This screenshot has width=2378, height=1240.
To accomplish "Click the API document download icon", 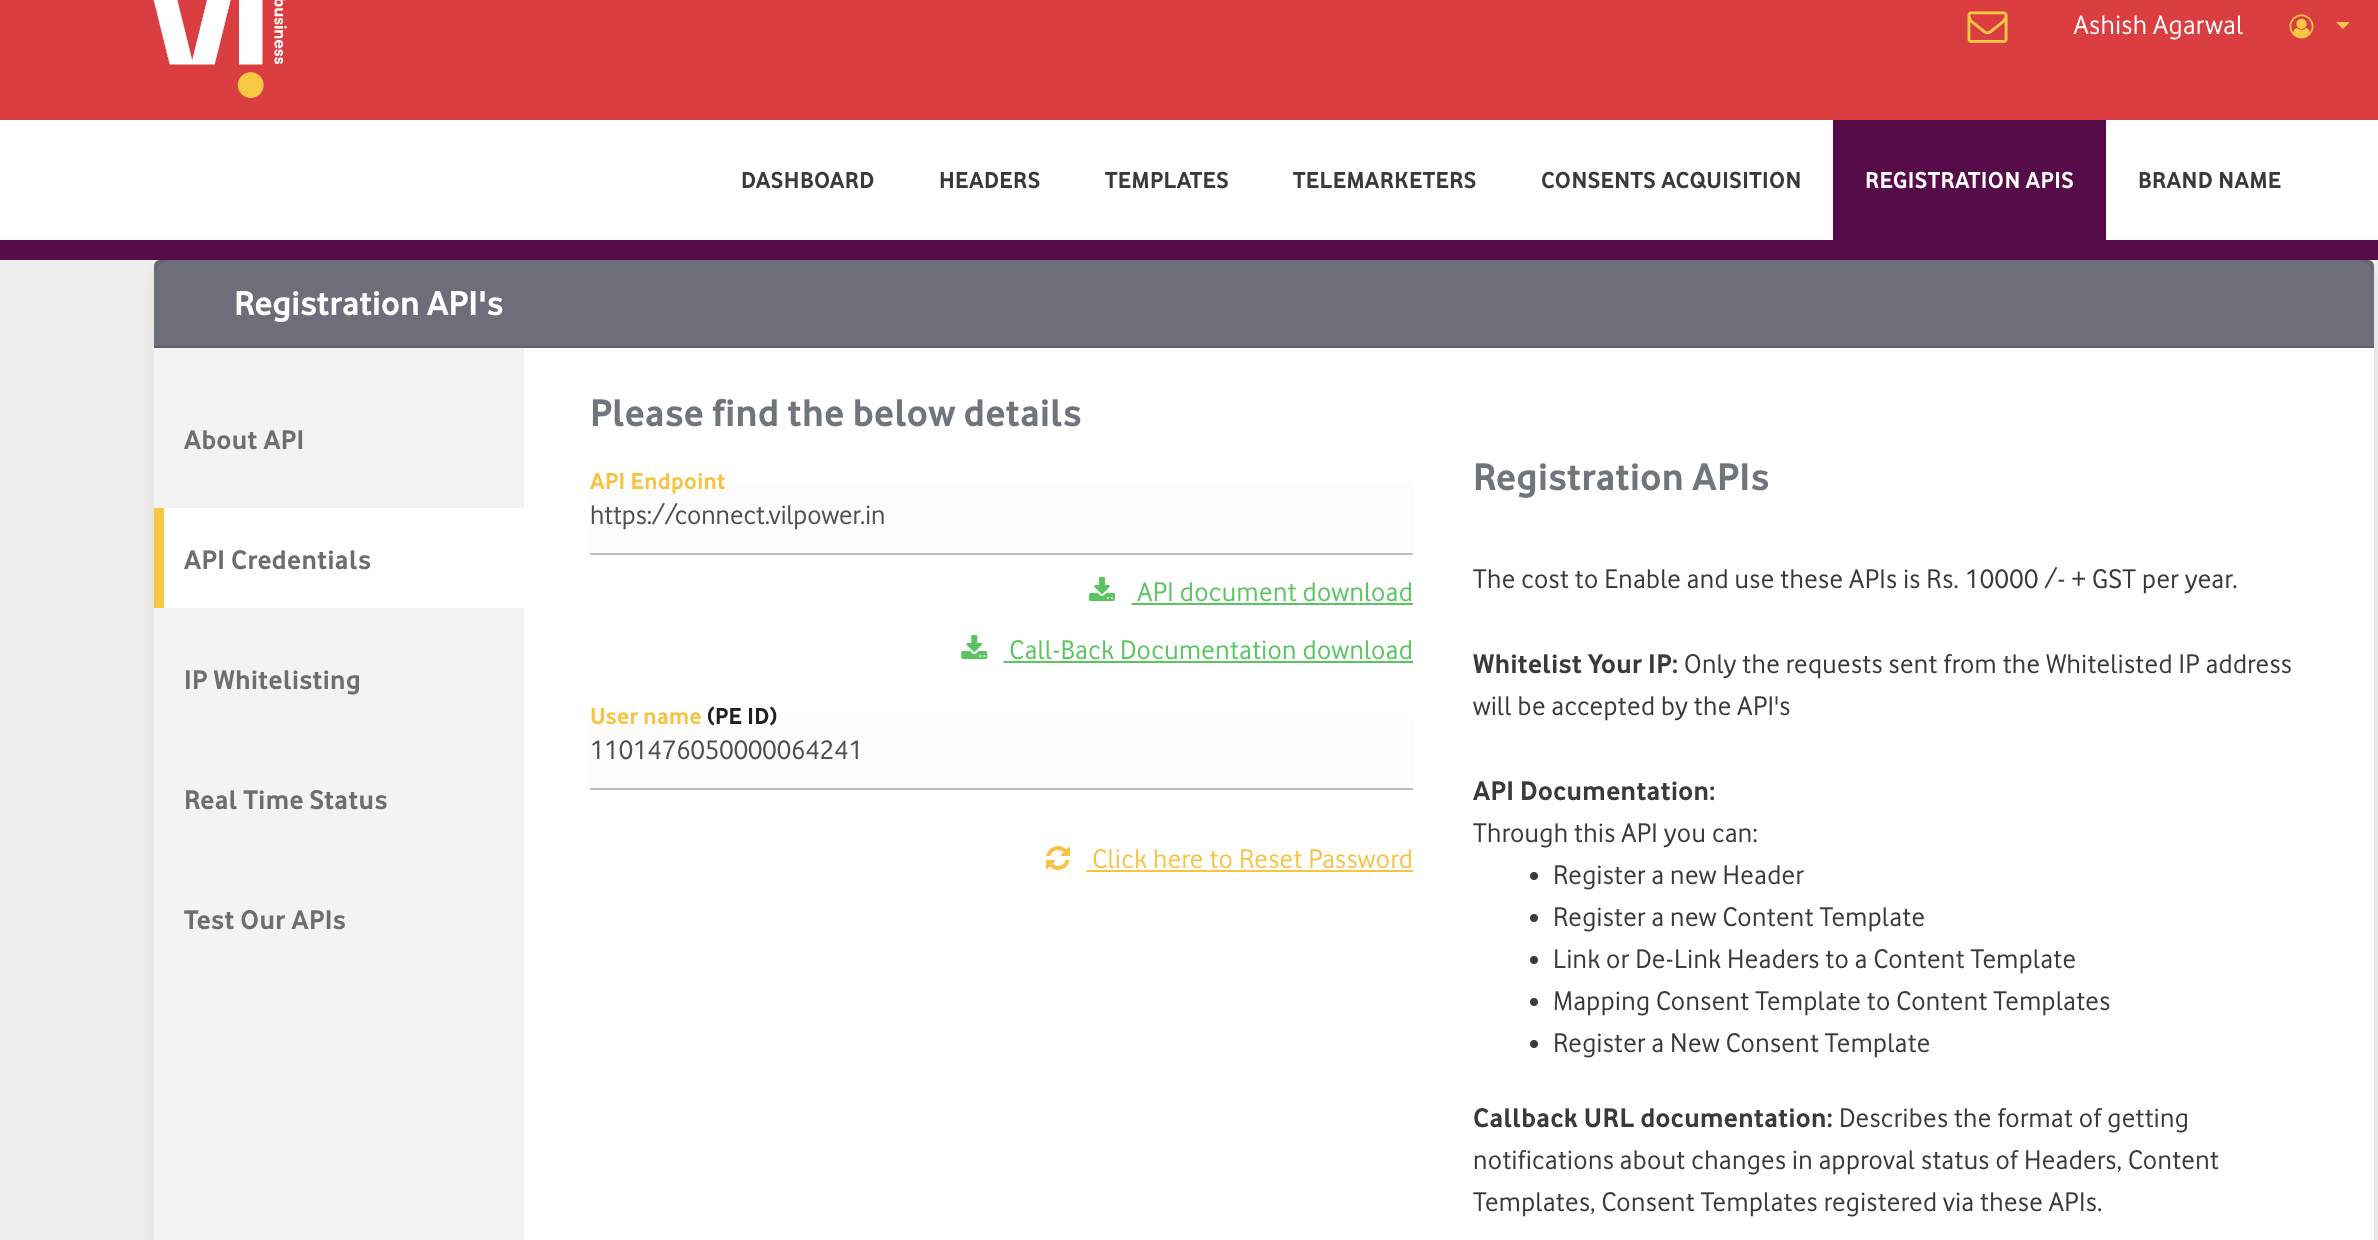I will pyautogui.click(x=1103, y=589).
